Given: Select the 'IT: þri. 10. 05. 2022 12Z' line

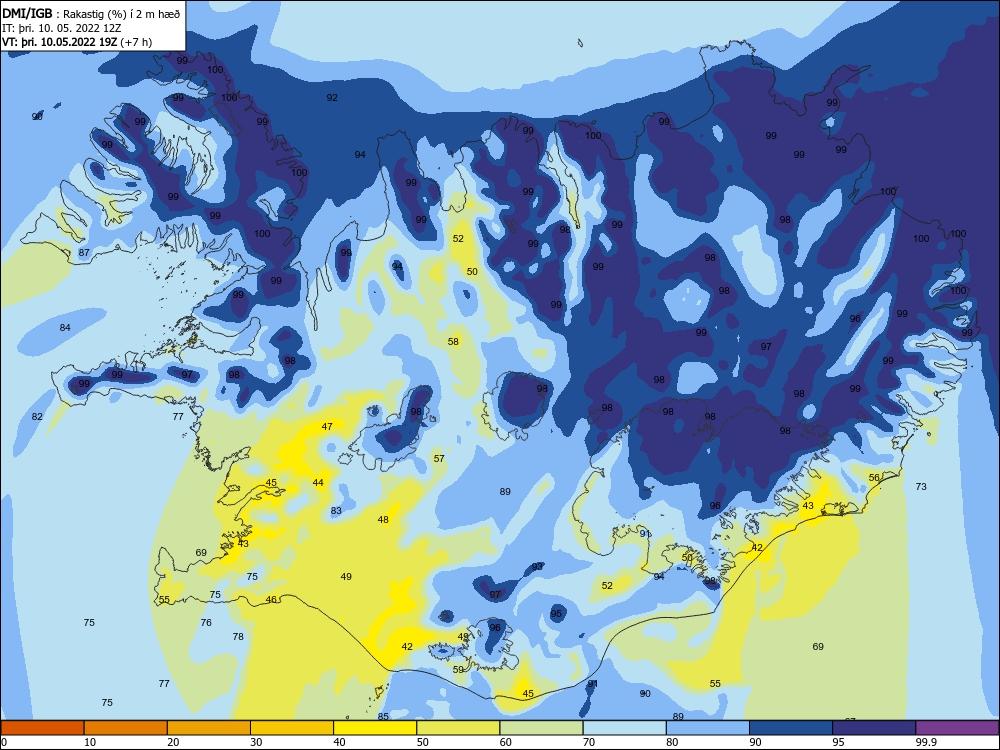Looking at the screenshot, I should coord(62,28).
